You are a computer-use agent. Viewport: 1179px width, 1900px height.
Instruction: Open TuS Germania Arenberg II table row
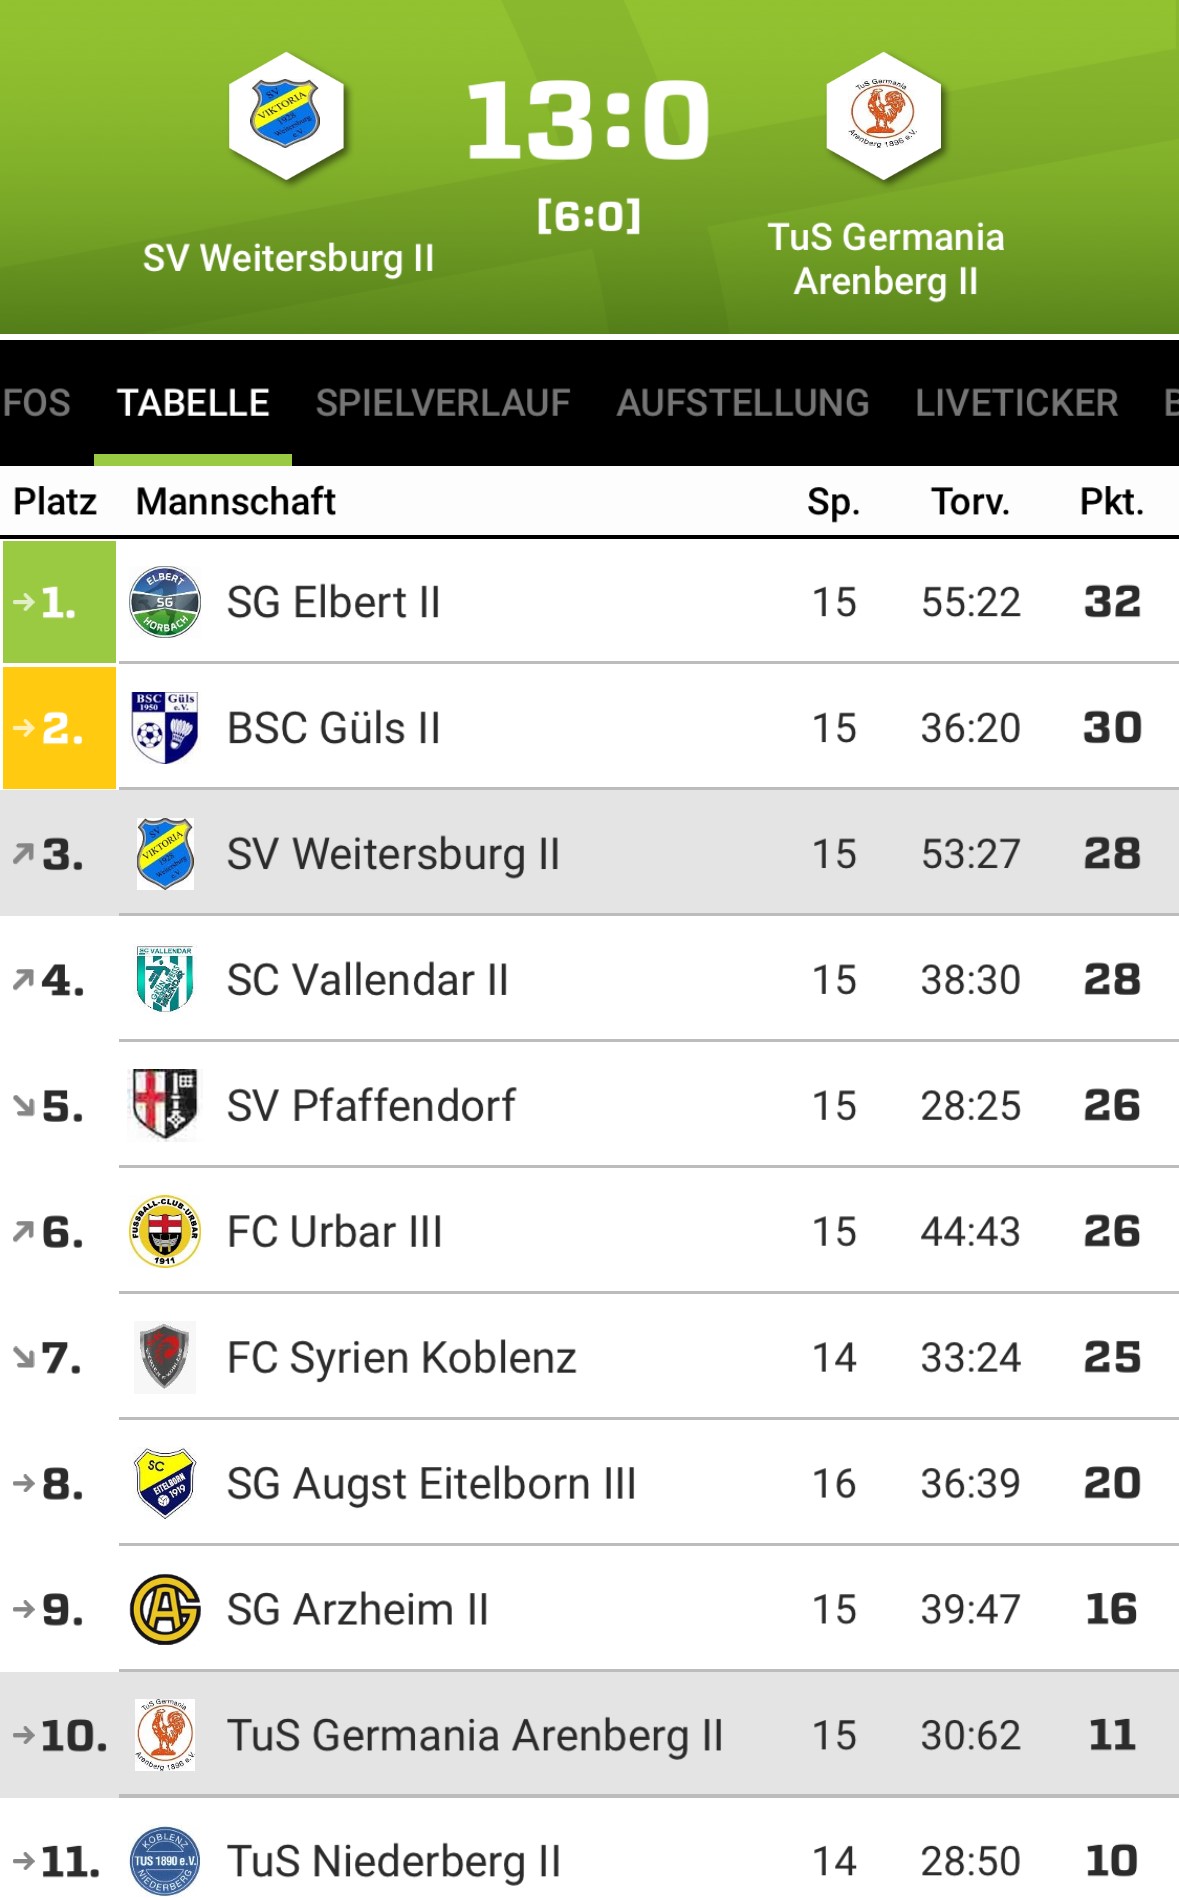point(589,1735)
